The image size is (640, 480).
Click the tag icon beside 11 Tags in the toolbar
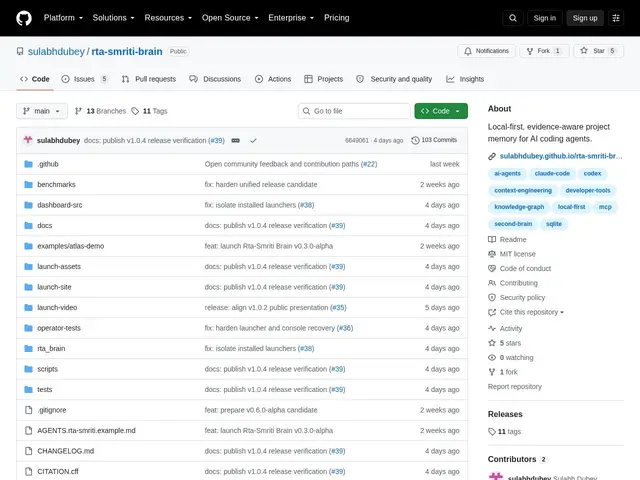(x=135, y=111)
